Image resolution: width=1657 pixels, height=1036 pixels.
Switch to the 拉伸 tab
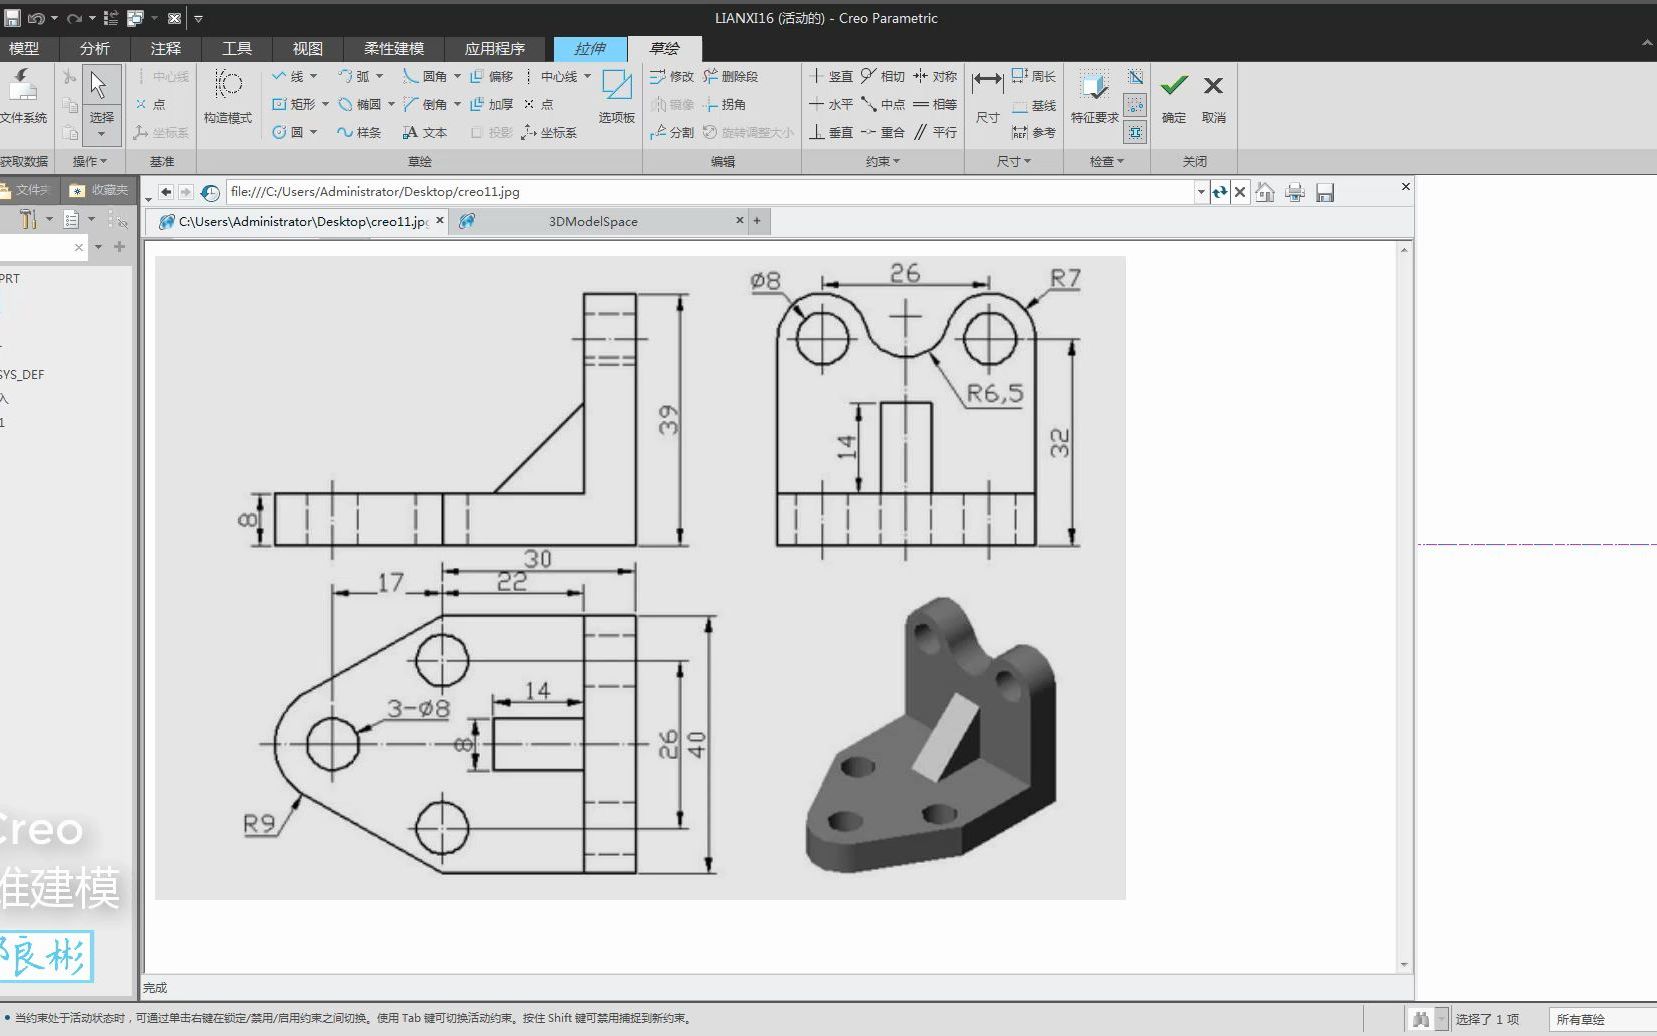[x=590, y=48]
